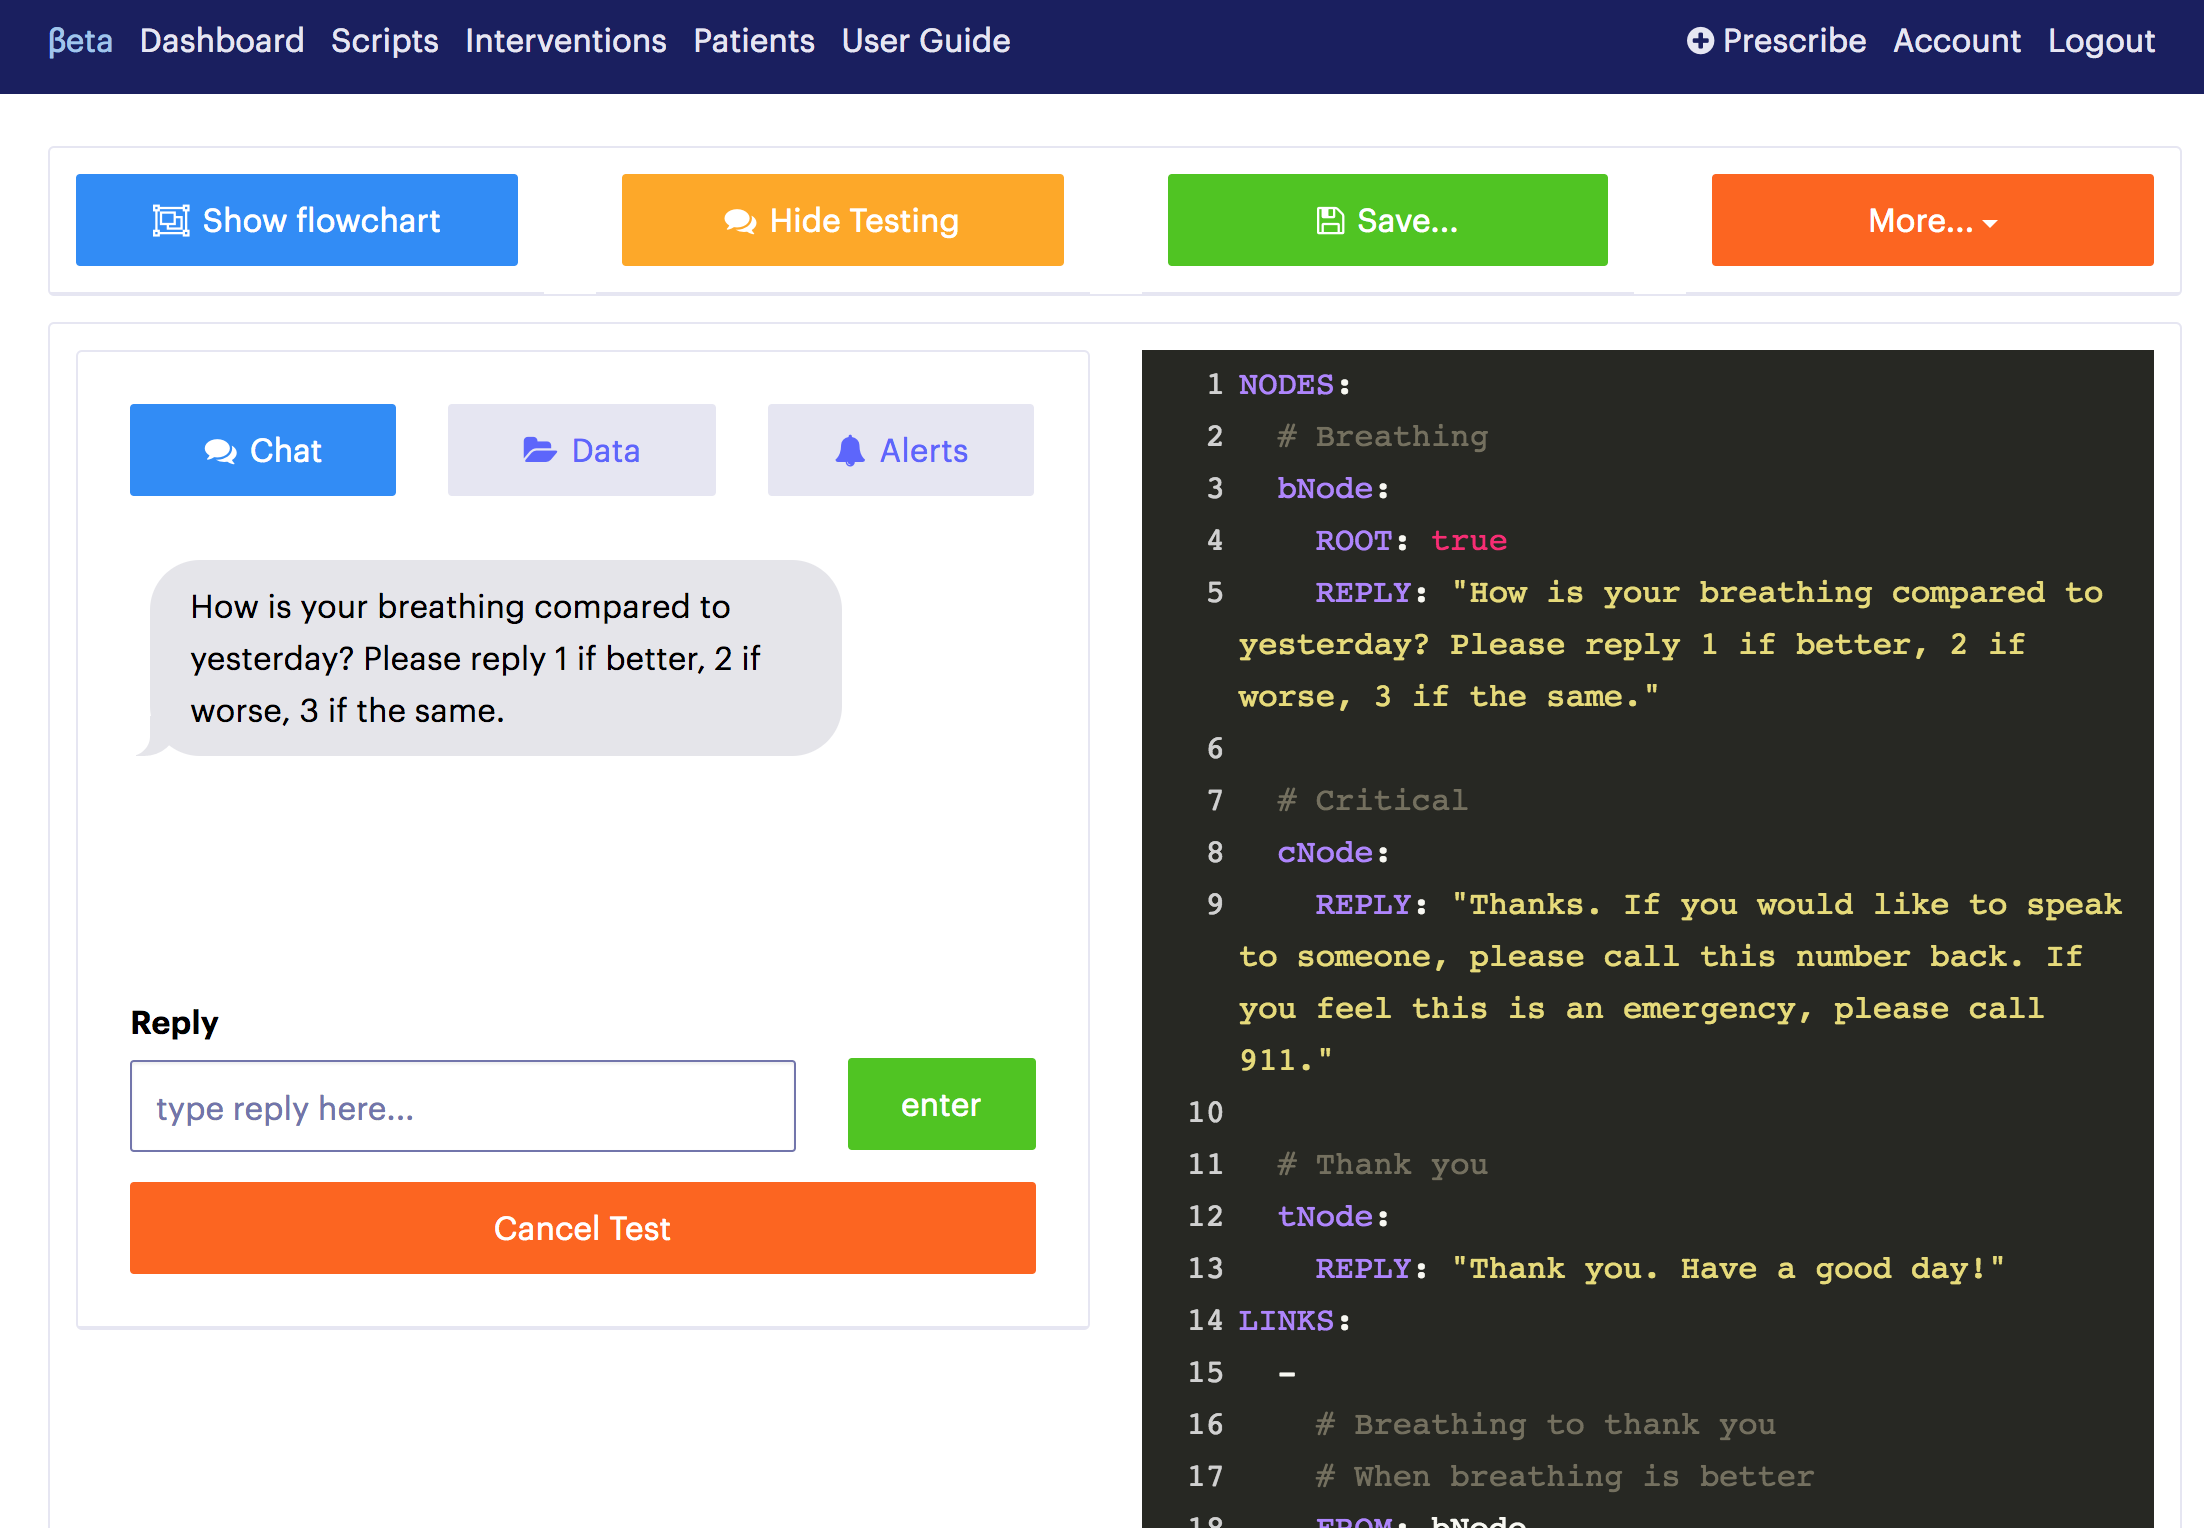This screenshot has width=2204, height=1528.
Task: Switch to the Alerts tab
Action: pos(899,450)
